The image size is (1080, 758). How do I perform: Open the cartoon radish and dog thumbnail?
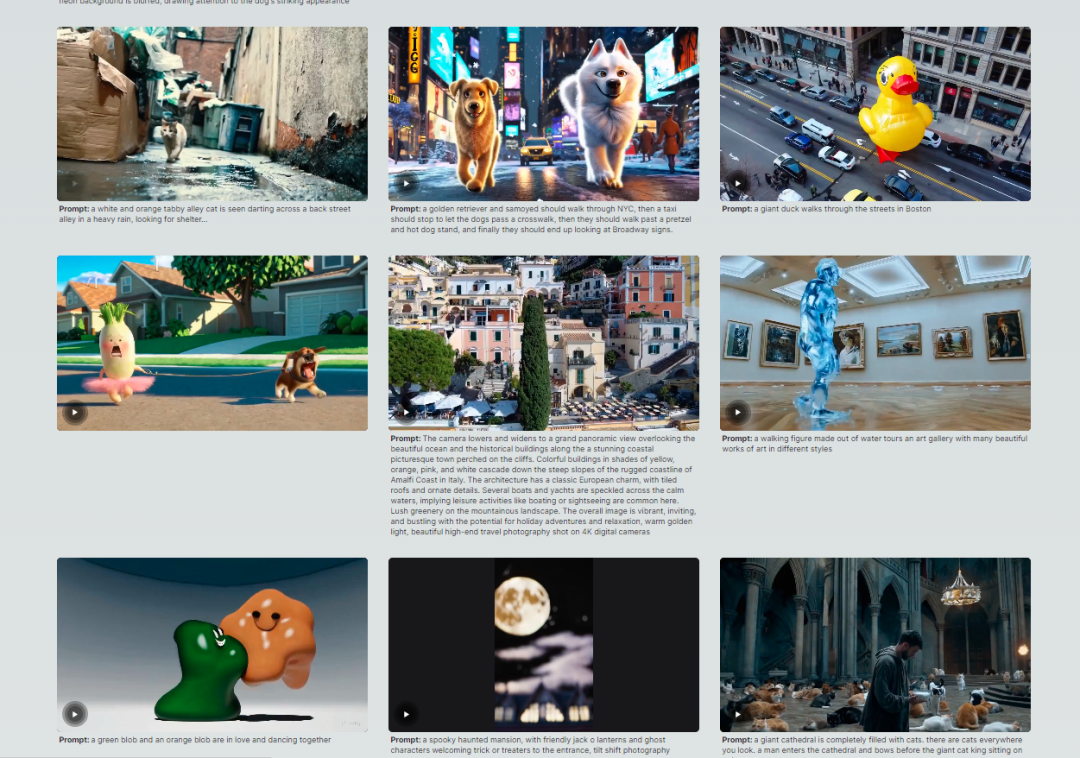[212, 344]
